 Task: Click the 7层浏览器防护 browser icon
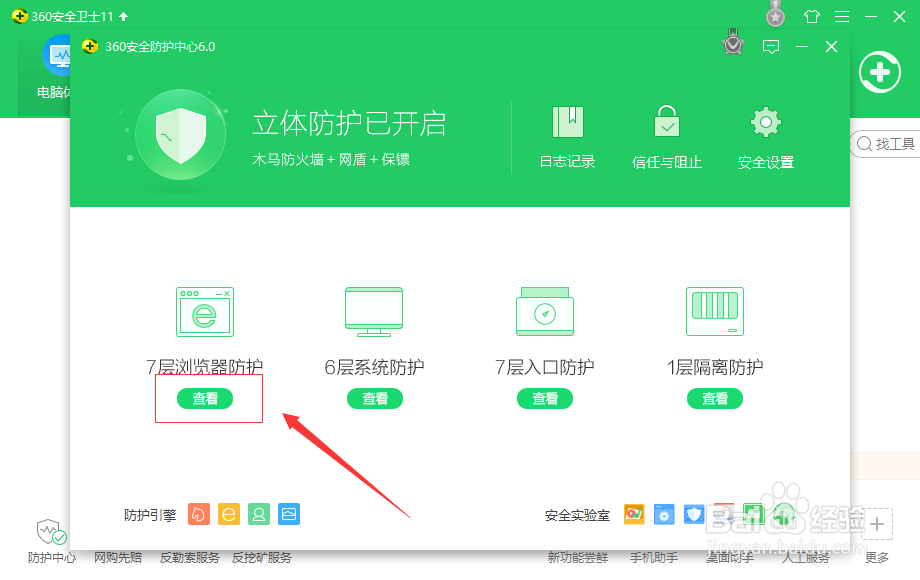point(205,311)
